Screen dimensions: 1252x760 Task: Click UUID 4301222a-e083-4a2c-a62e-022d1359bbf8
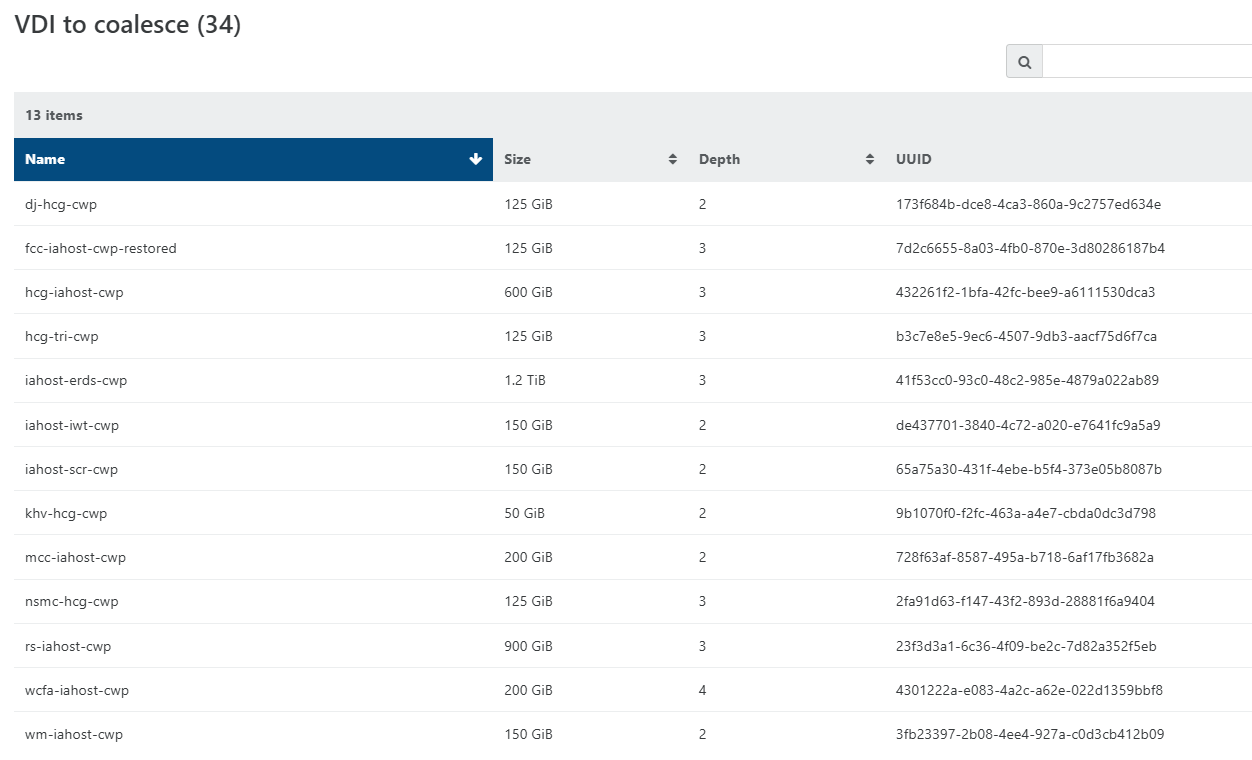coord(1029,690)
